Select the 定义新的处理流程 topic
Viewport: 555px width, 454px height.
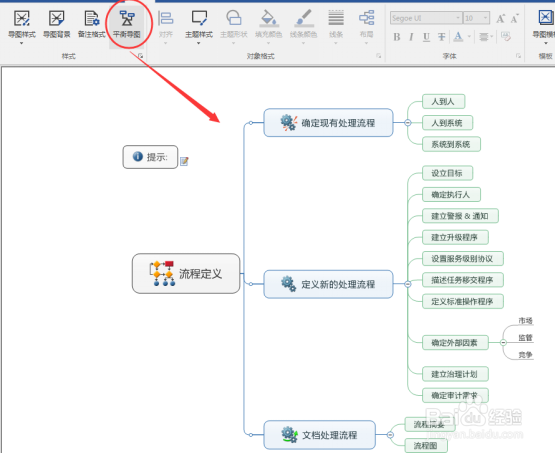point(328,284)
